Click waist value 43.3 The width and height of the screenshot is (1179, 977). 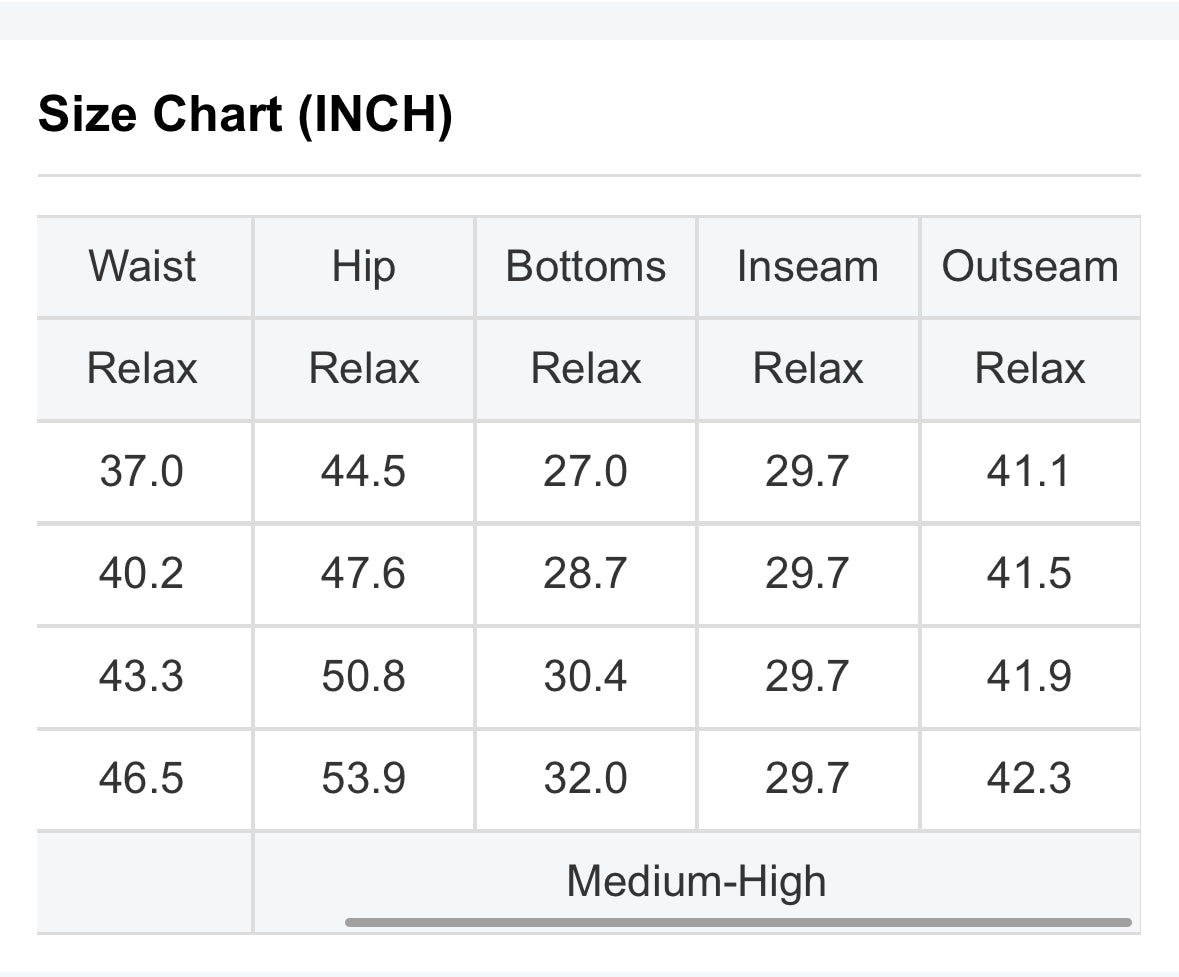[x=142, y=675]
